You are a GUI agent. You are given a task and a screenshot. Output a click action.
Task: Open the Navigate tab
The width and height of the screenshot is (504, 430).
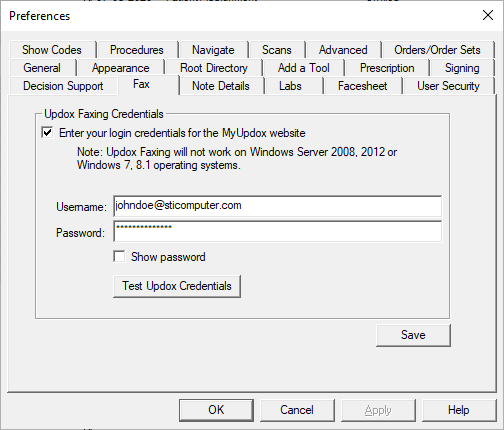pyautogui.click(x=213, y=50)
